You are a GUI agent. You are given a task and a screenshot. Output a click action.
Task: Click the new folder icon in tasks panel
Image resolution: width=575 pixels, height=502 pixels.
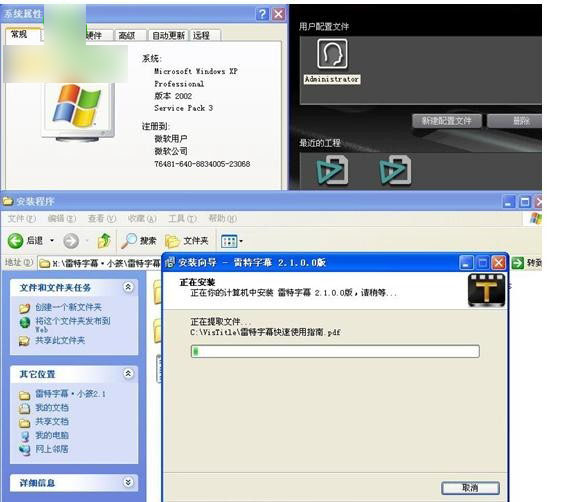(25, 308)
